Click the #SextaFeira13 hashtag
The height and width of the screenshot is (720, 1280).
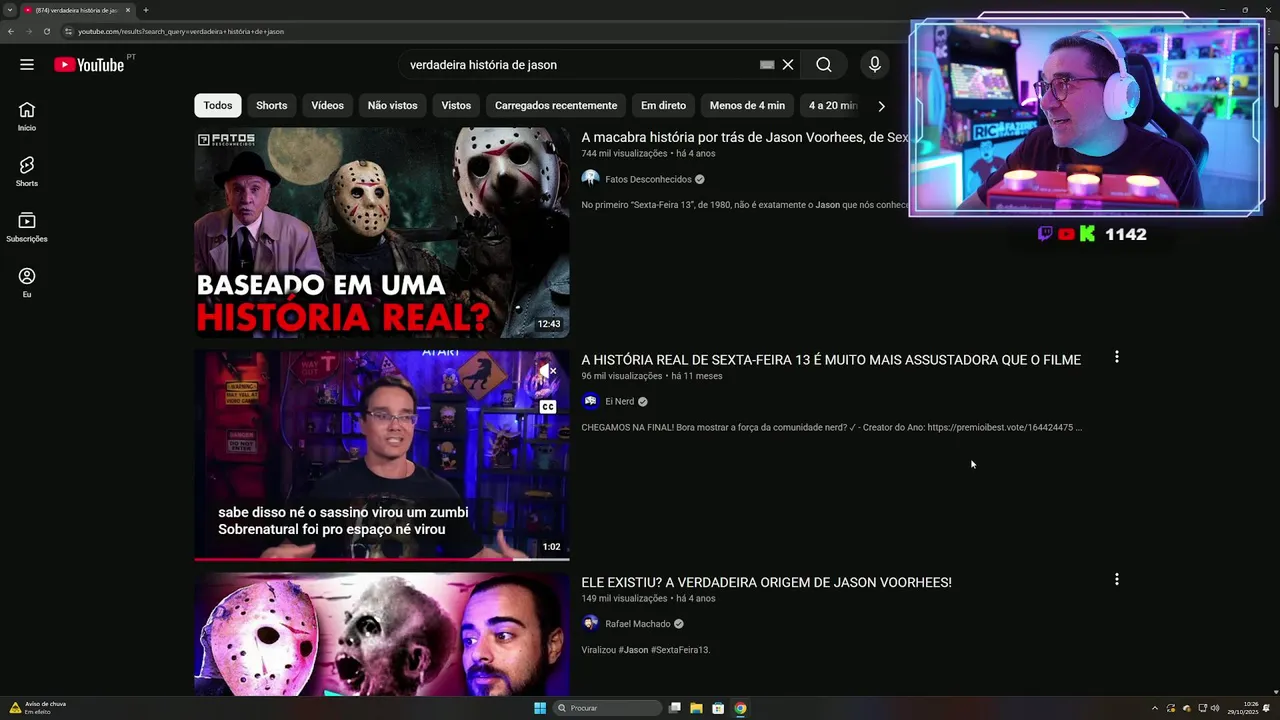click(x=680, y=650)
